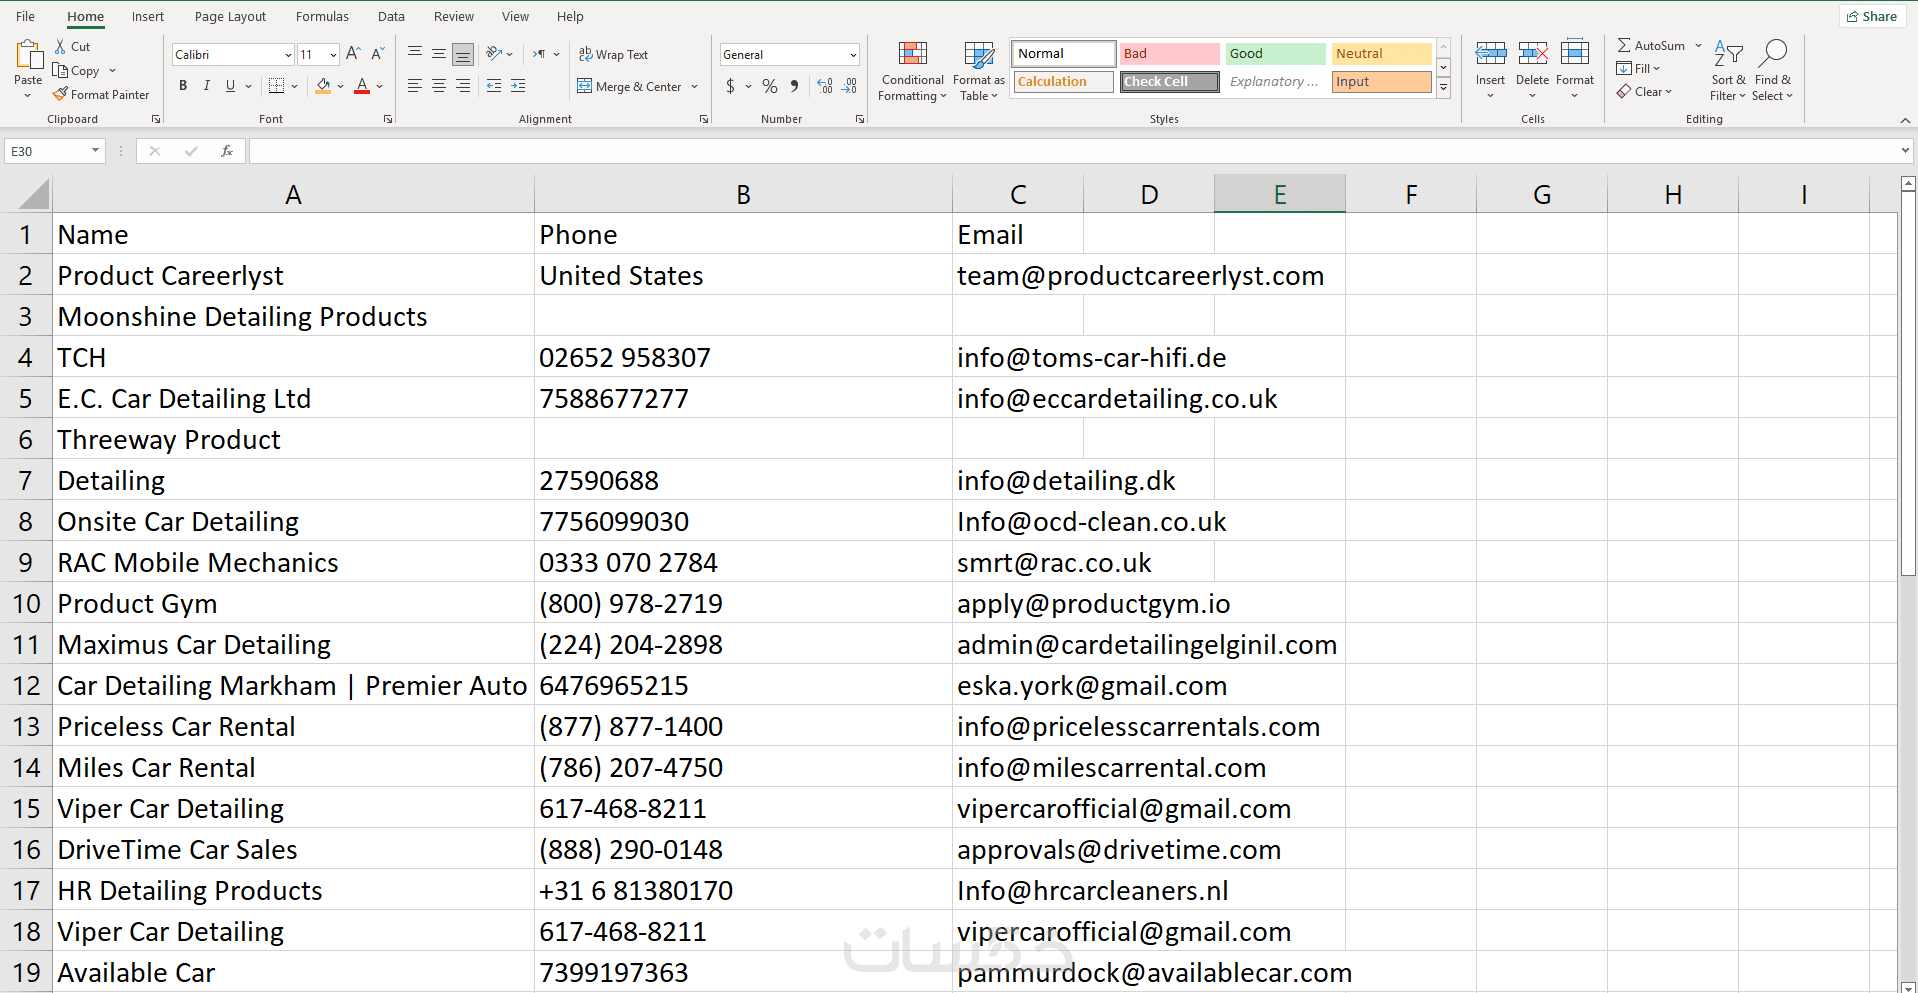Toggle Bold formatting
Viewport: 1918px width, 993px height.
coord(183,86)
